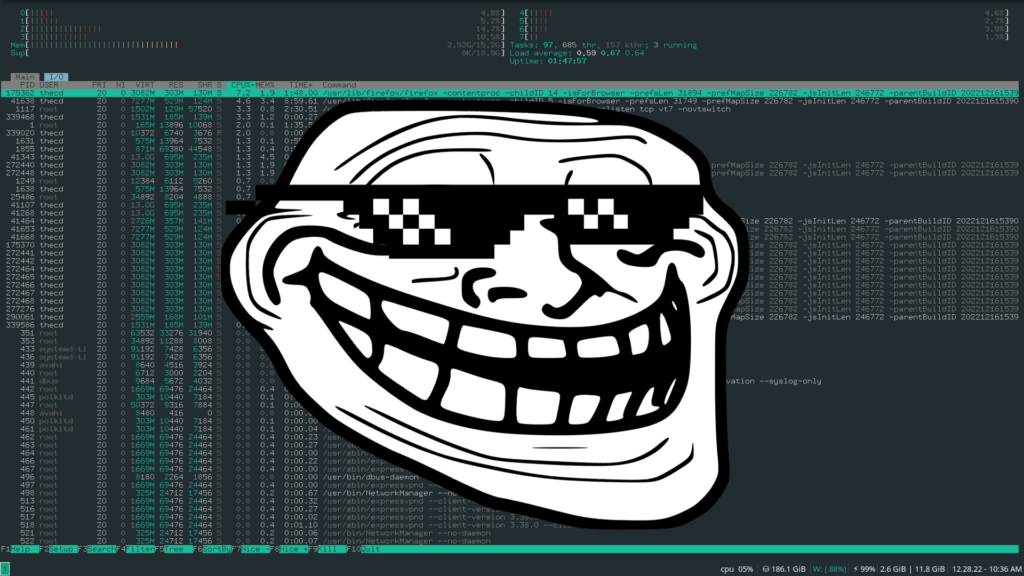Sort processes by the USER column header
Viewport: 1024px width, 576px height.
coord(49,85)
